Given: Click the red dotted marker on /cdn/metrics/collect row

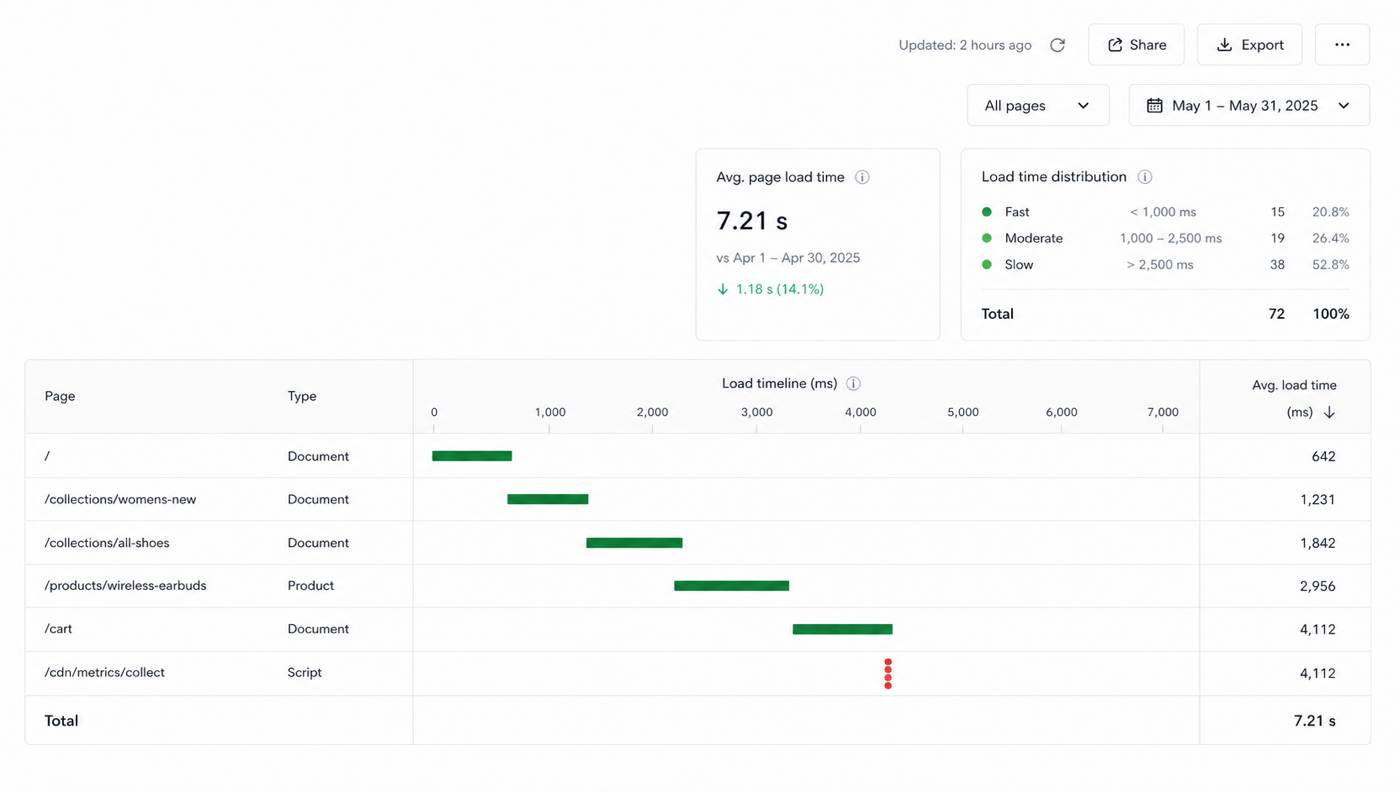Looking at the screenshot, I should pos(888,673).
